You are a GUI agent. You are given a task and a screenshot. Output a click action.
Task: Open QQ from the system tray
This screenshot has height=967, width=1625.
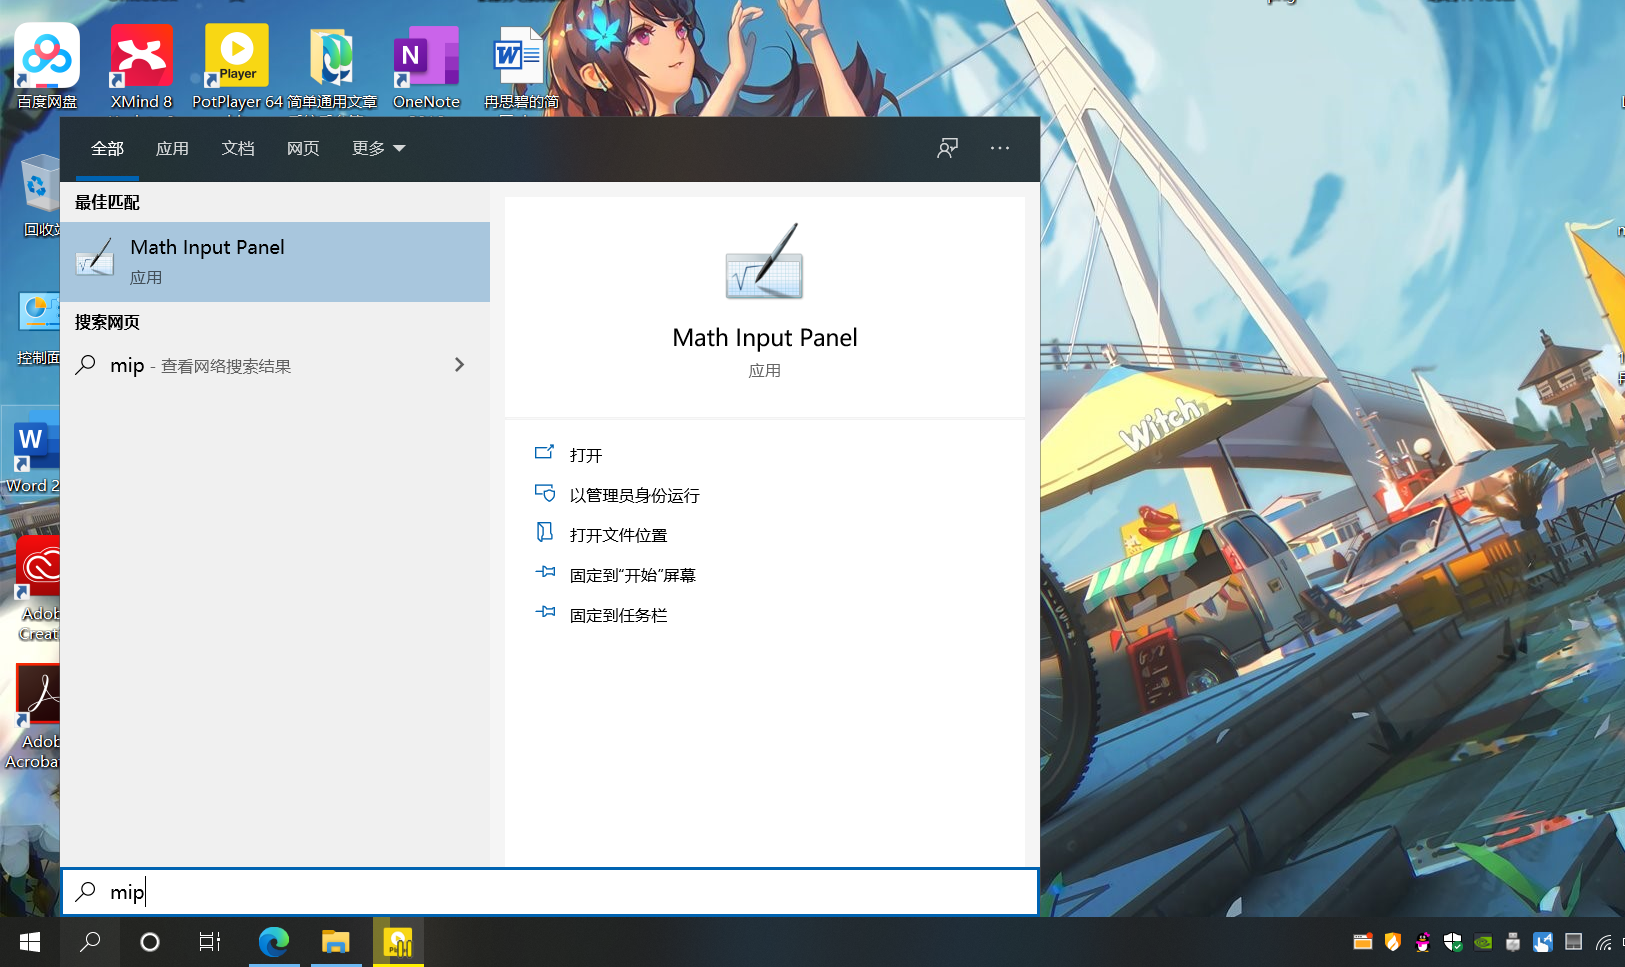tap(1422, 941)
